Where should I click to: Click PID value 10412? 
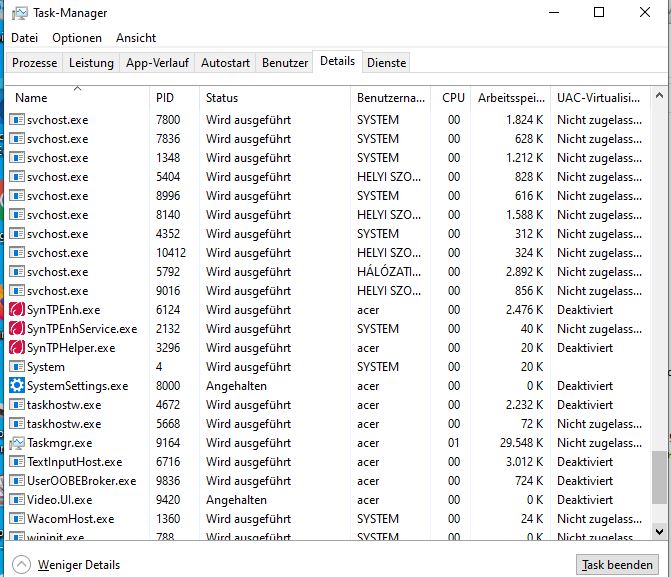coord(171,253)
